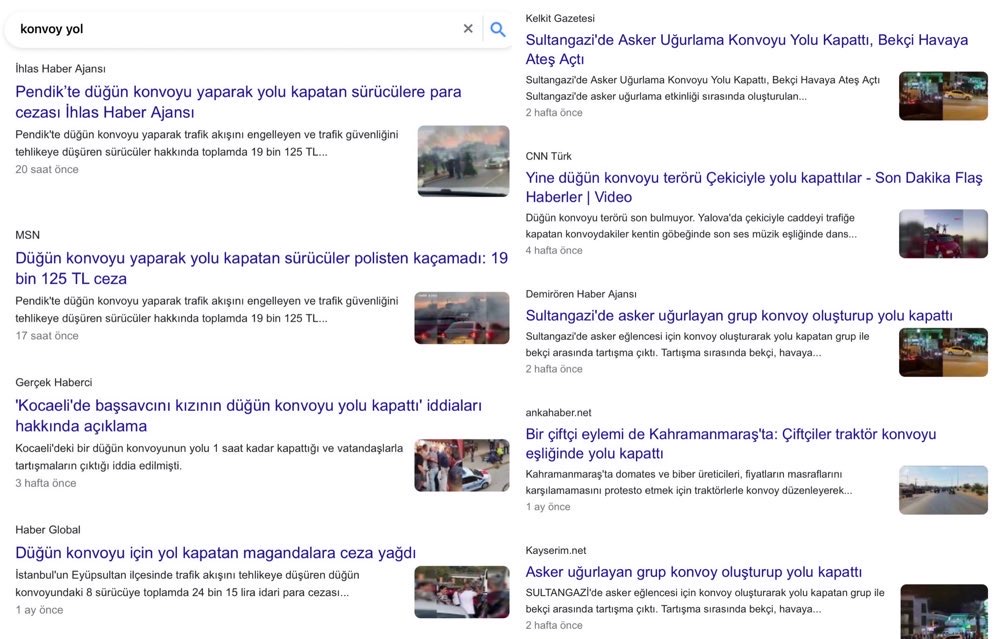The image size is (1000, 639).
Task: Click thumbnail of İhlas Haber Ajansı article
Action: coord(463,161)
